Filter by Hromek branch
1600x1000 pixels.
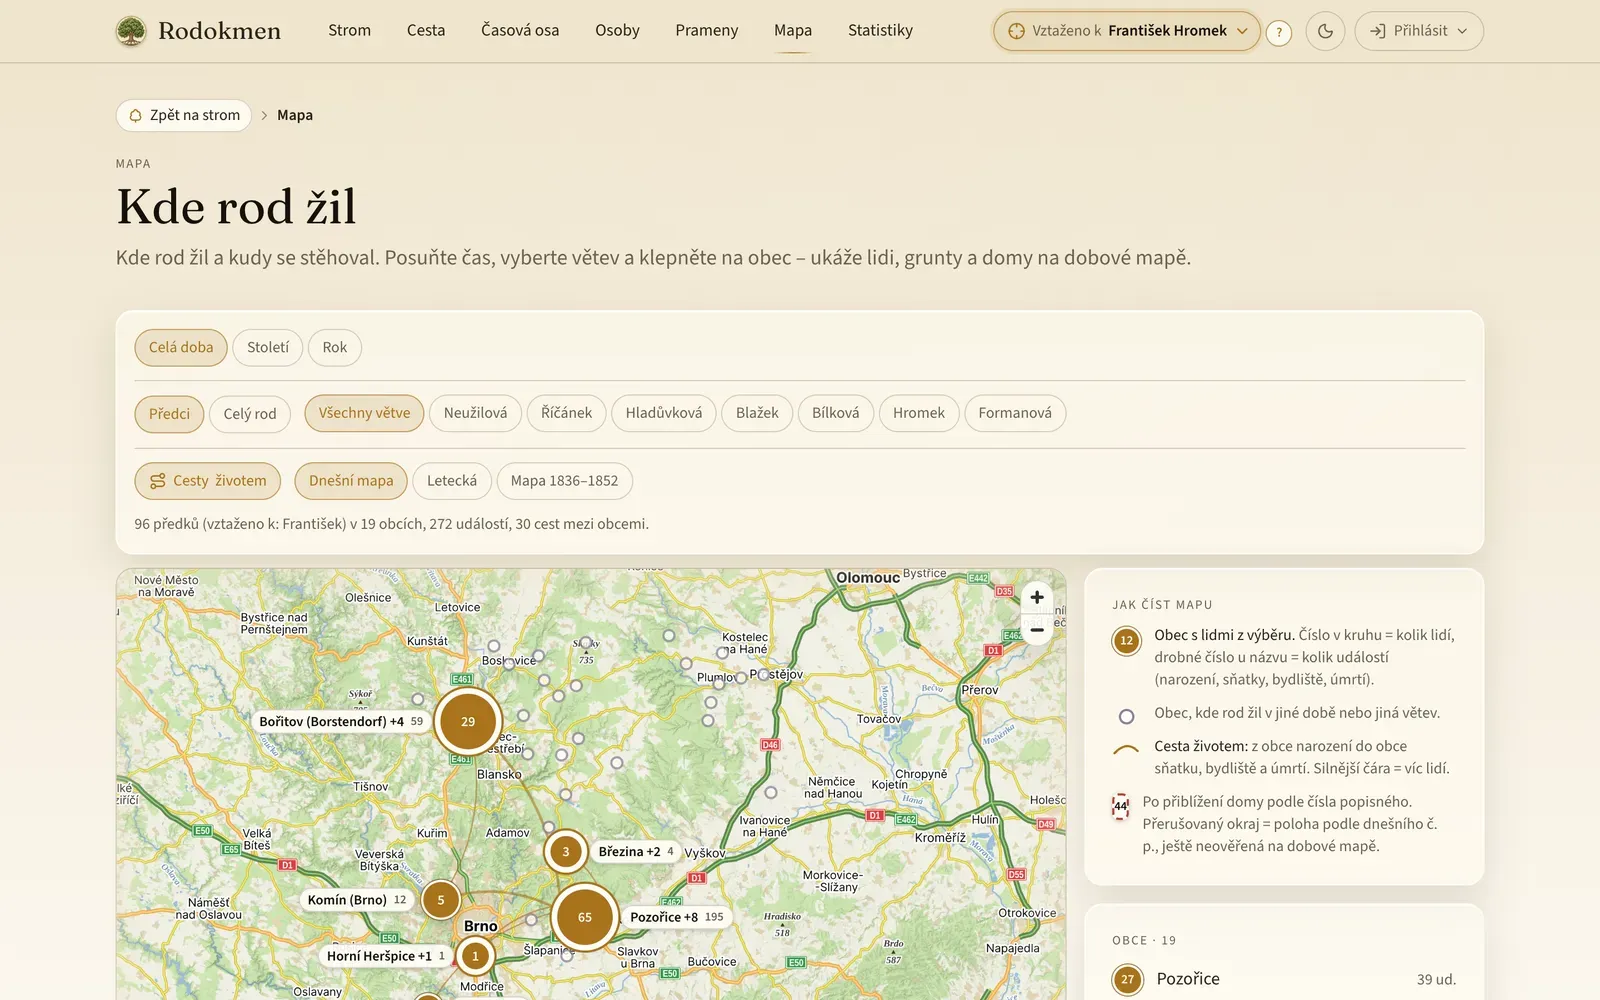919,413
